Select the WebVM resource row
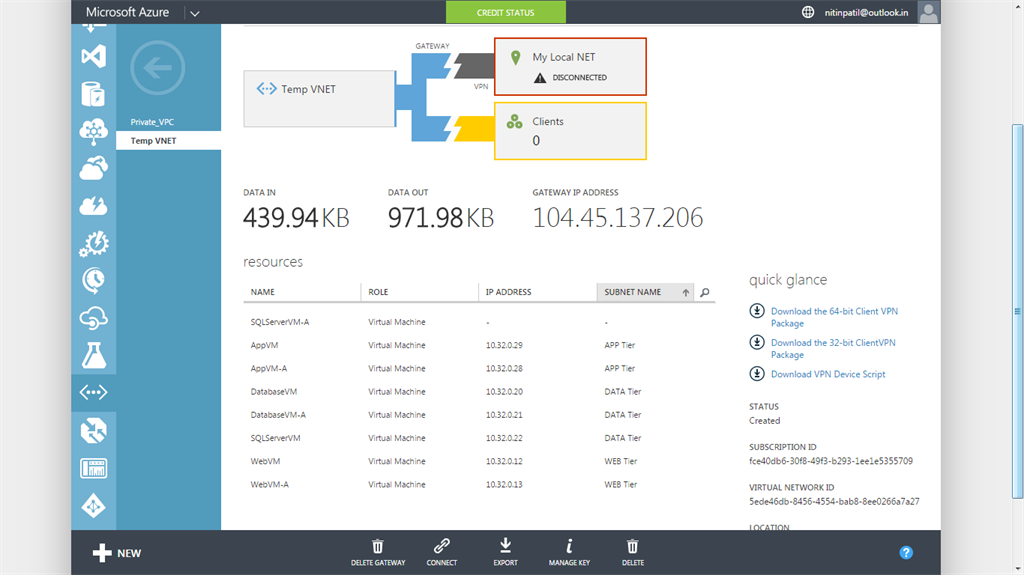The image size is (1024, 575). tap(479, 461)
